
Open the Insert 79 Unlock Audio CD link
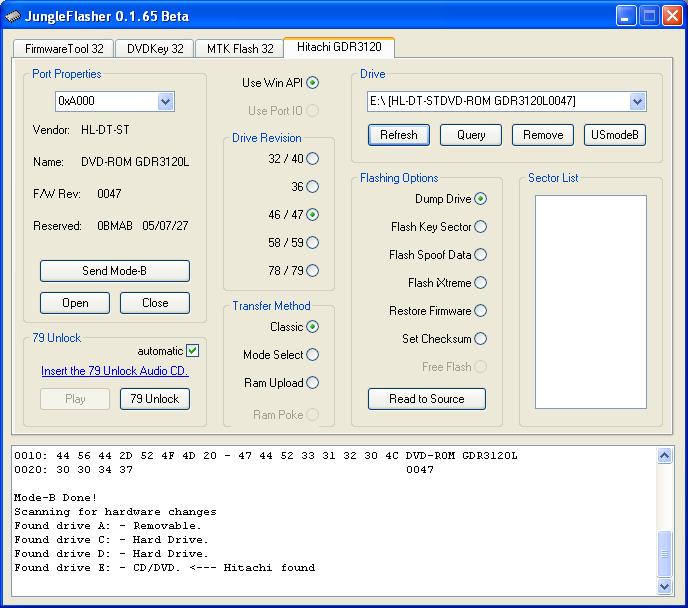(115, 371)
